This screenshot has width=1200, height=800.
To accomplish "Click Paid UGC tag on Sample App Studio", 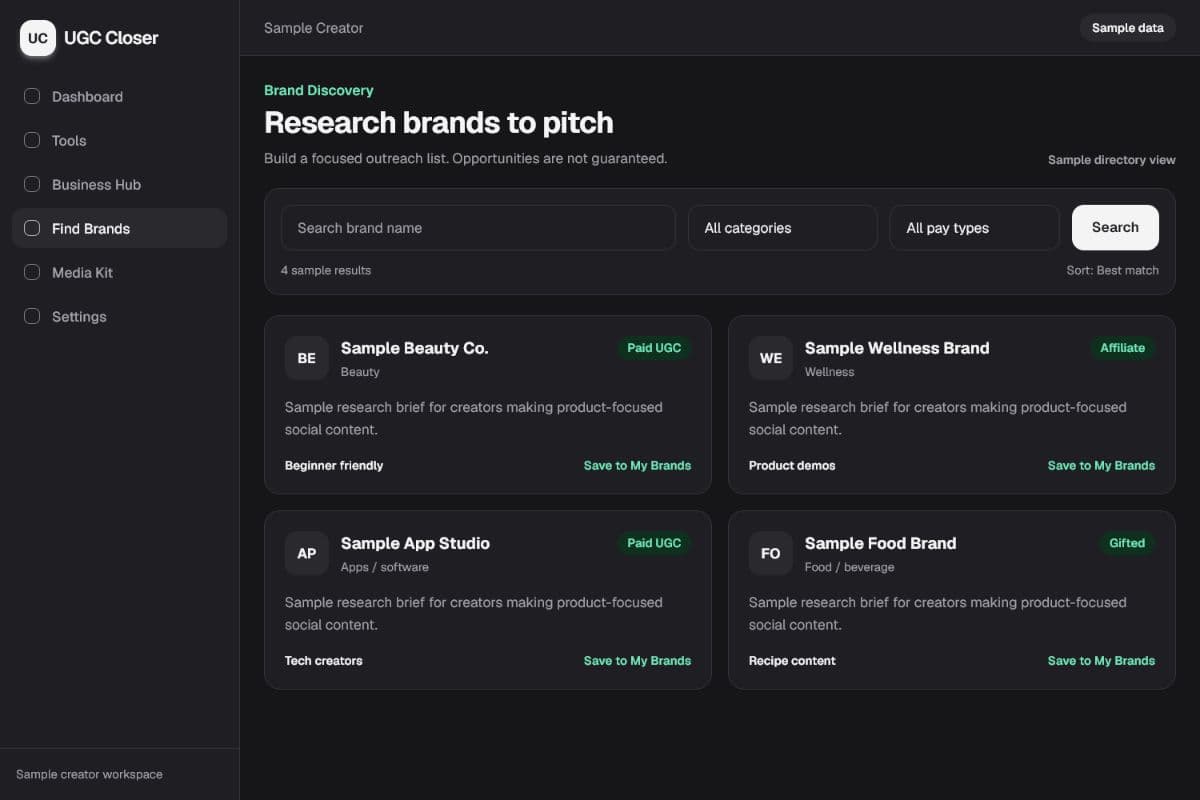I will pyautogui.click(x=654, y=543).
